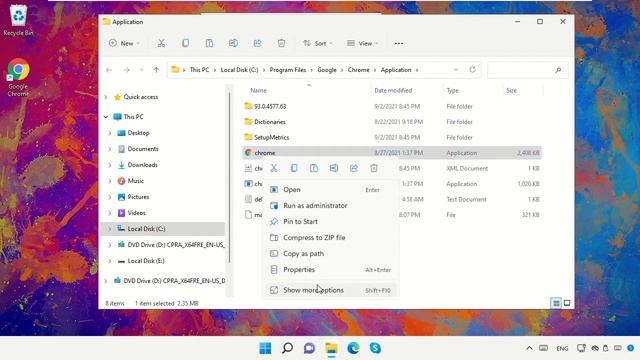Click the Cut icon in the toolbar

click(x=161, y=43)
